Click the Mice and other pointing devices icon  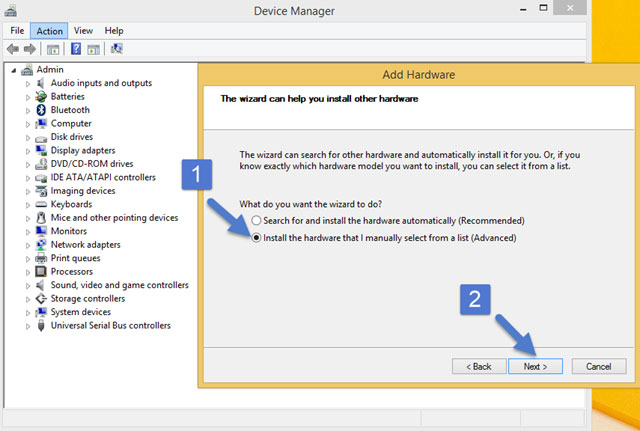click(x=41, y=218)
